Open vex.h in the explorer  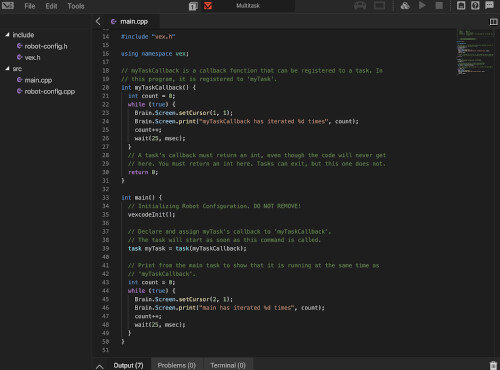pos(32,58)
